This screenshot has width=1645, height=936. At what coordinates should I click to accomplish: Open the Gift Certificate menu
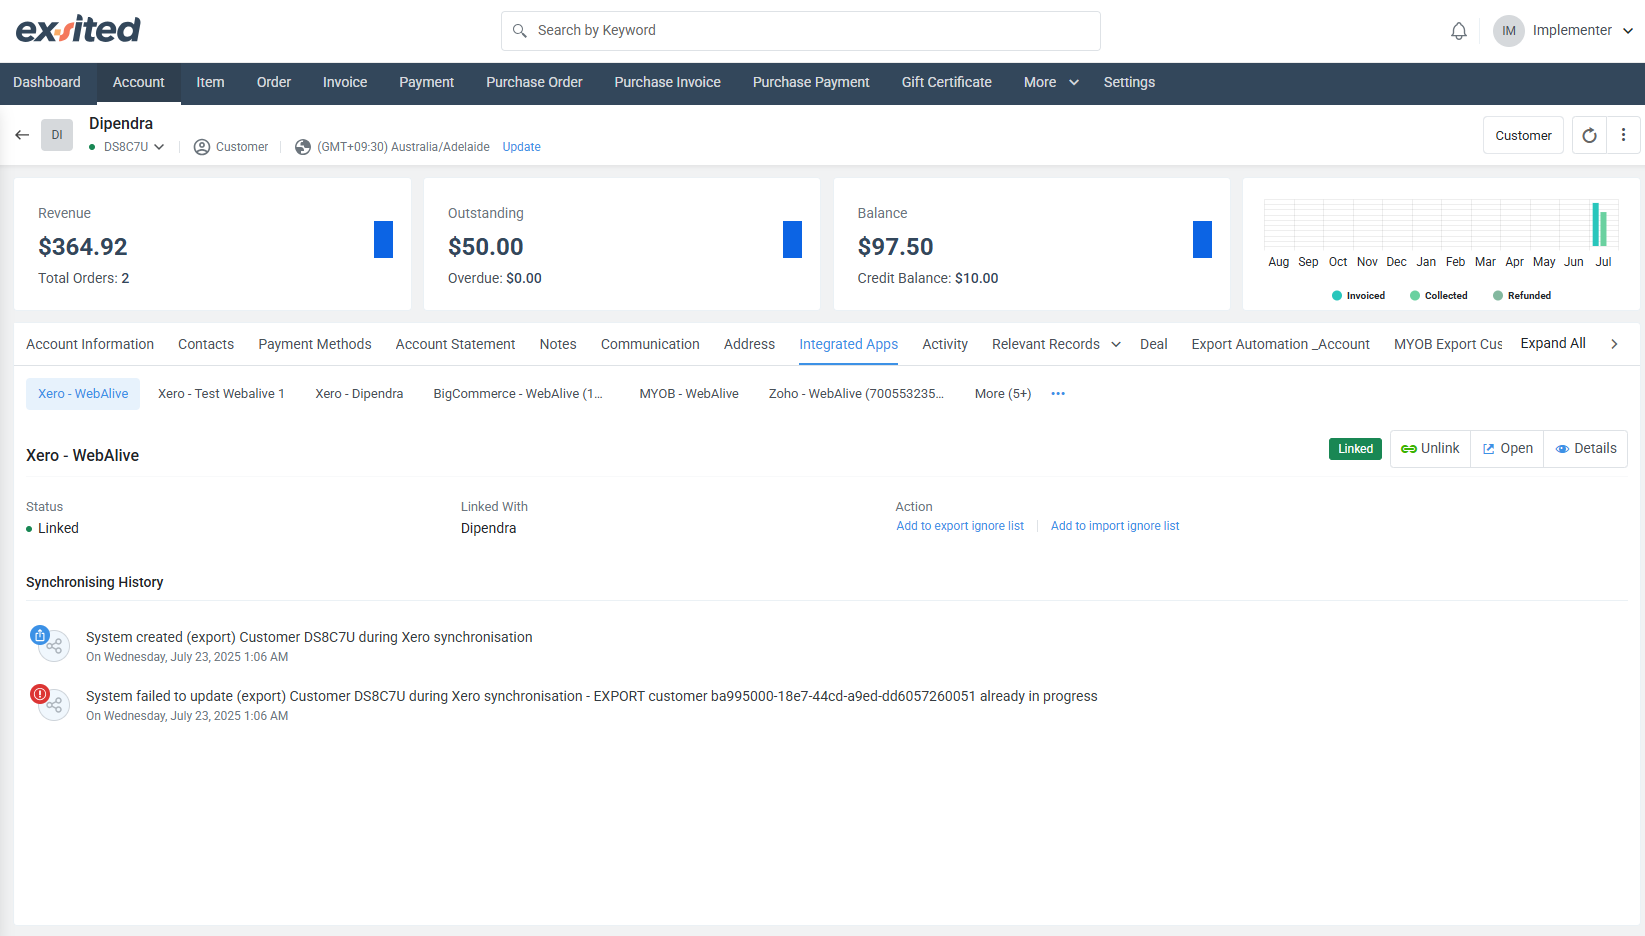click(x=947, y=83)
